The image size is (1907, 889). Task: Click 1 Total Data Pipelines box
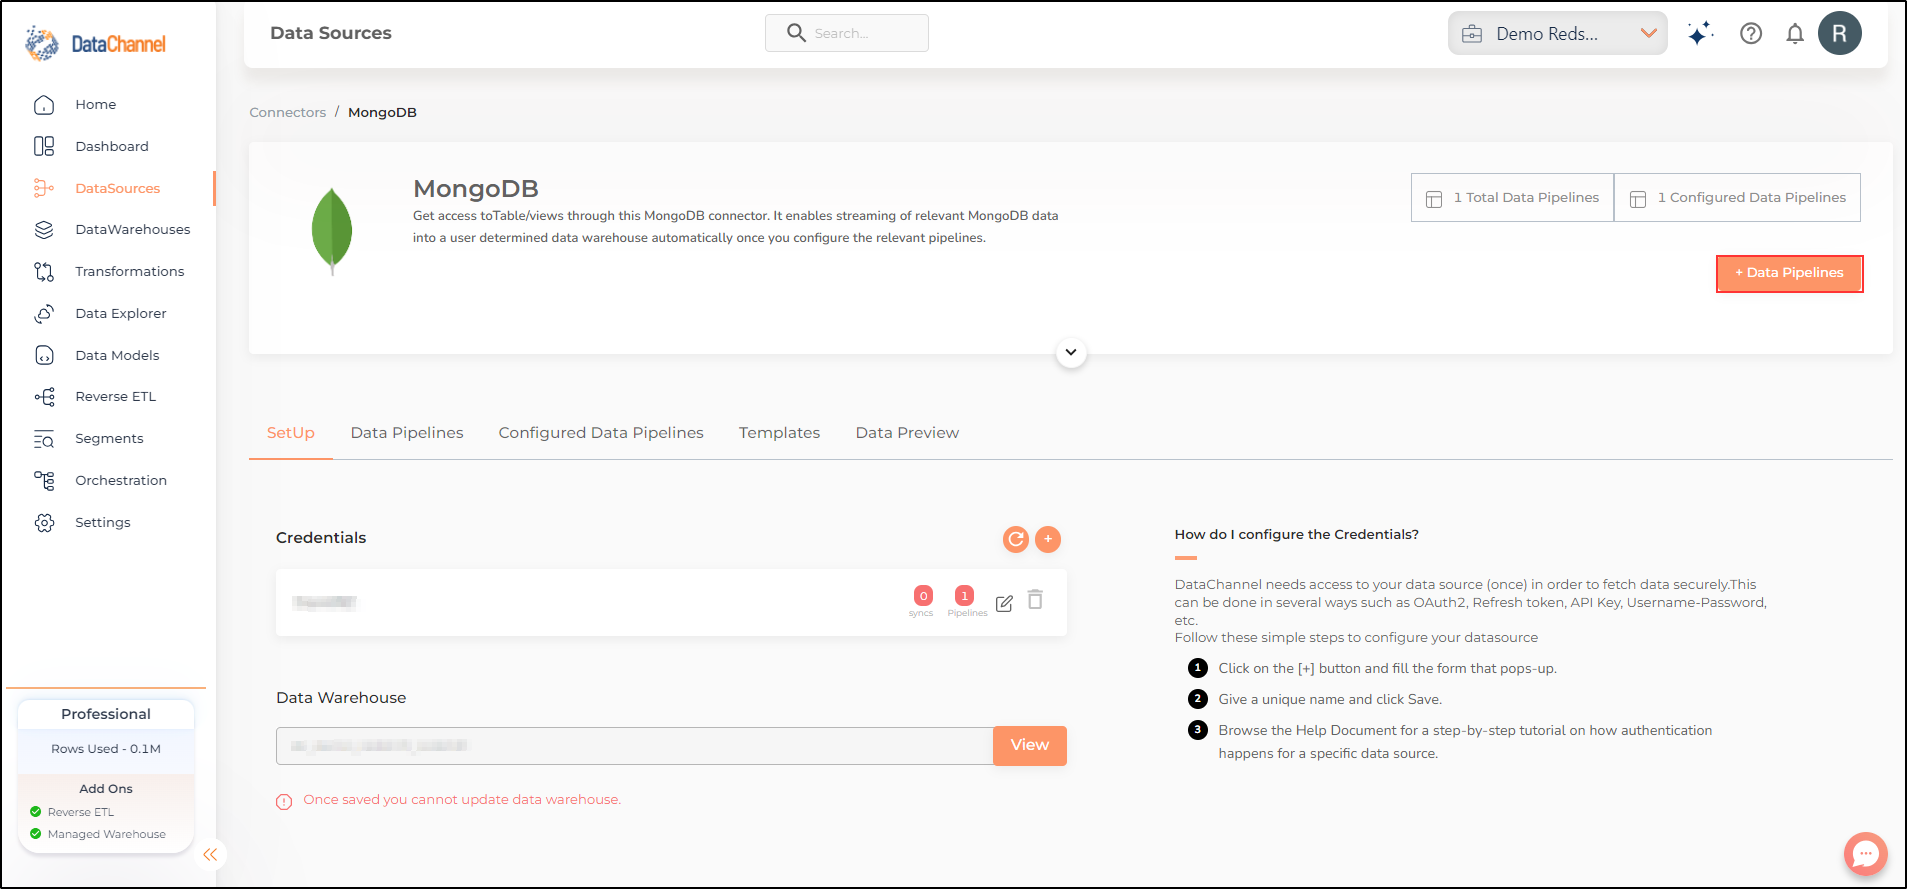coord(1512,198)
